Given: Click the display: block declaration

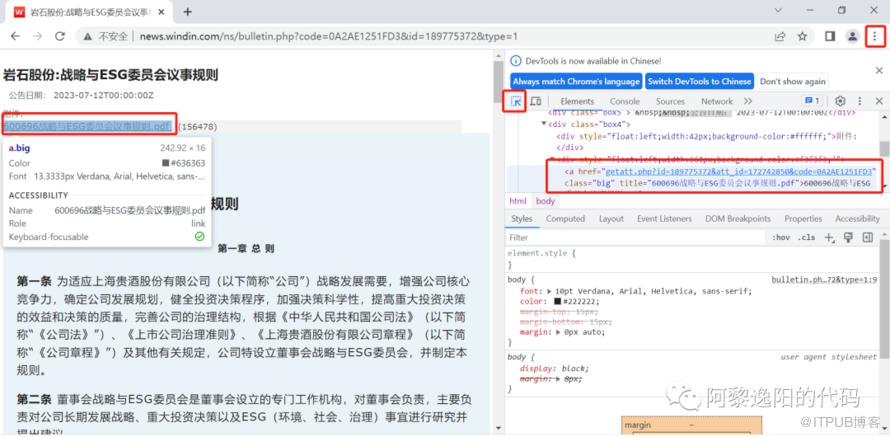Looking at the screenshot, I should [x=554, y=368].
